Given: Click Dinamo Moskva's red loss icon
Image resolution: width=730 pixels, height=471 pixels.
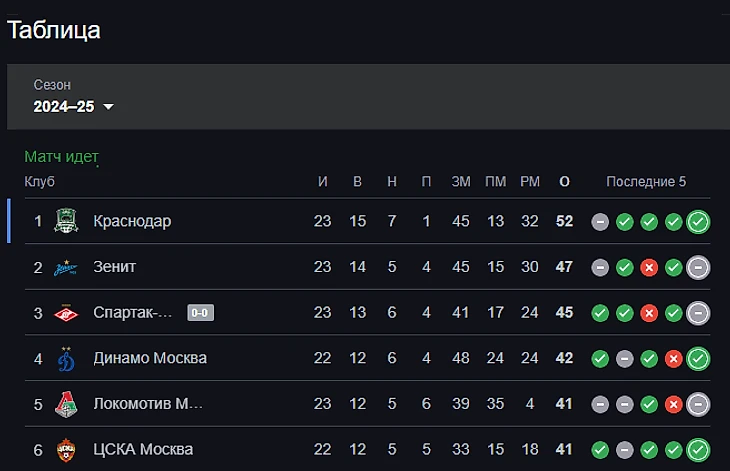Looking at the screenshot, I should [x=673, y=359].
